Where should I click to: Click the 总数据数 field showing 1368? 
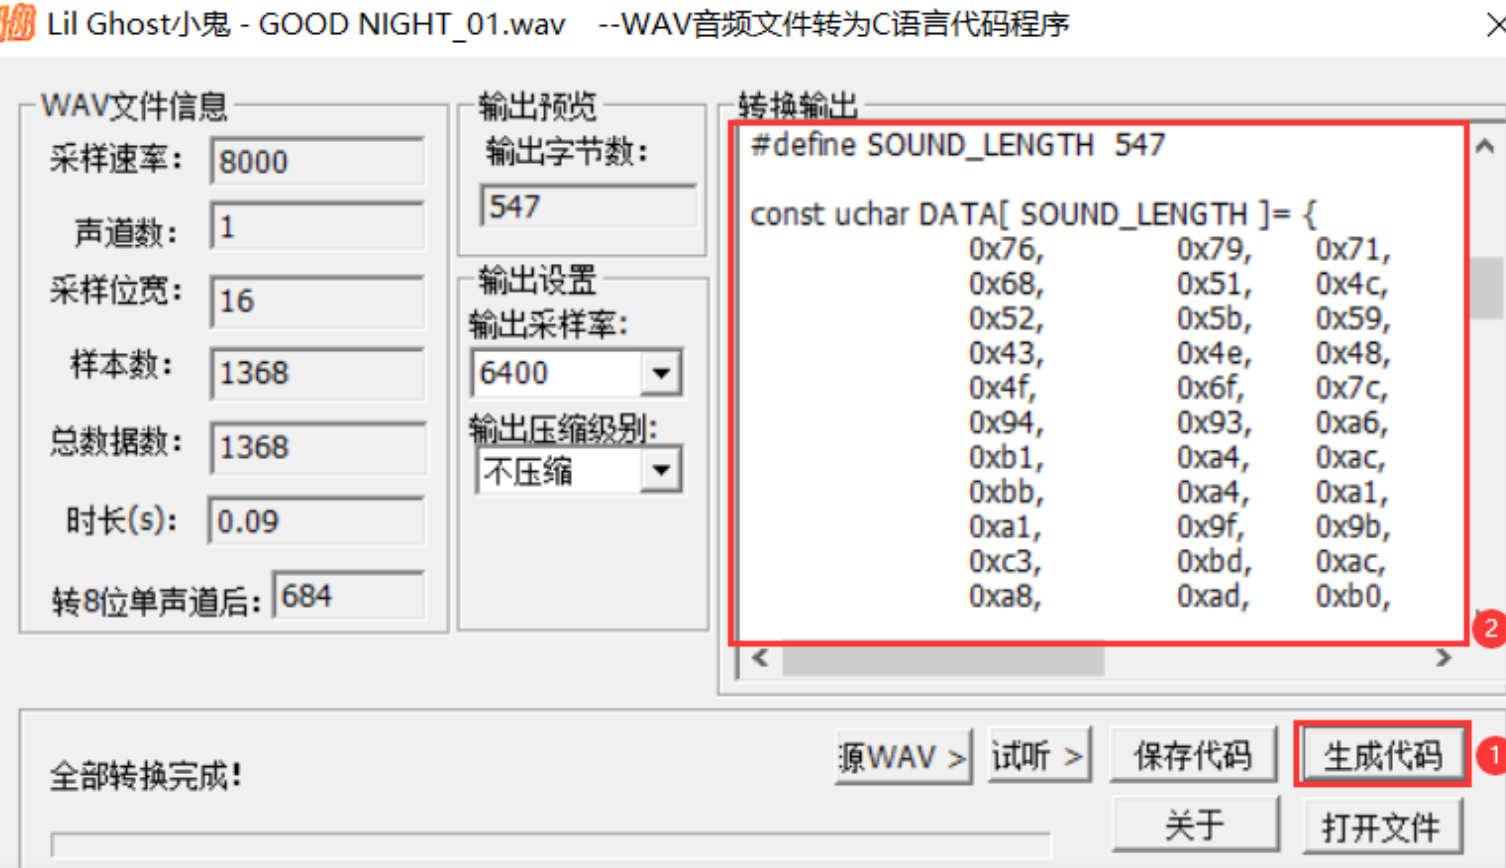(317, 447)
